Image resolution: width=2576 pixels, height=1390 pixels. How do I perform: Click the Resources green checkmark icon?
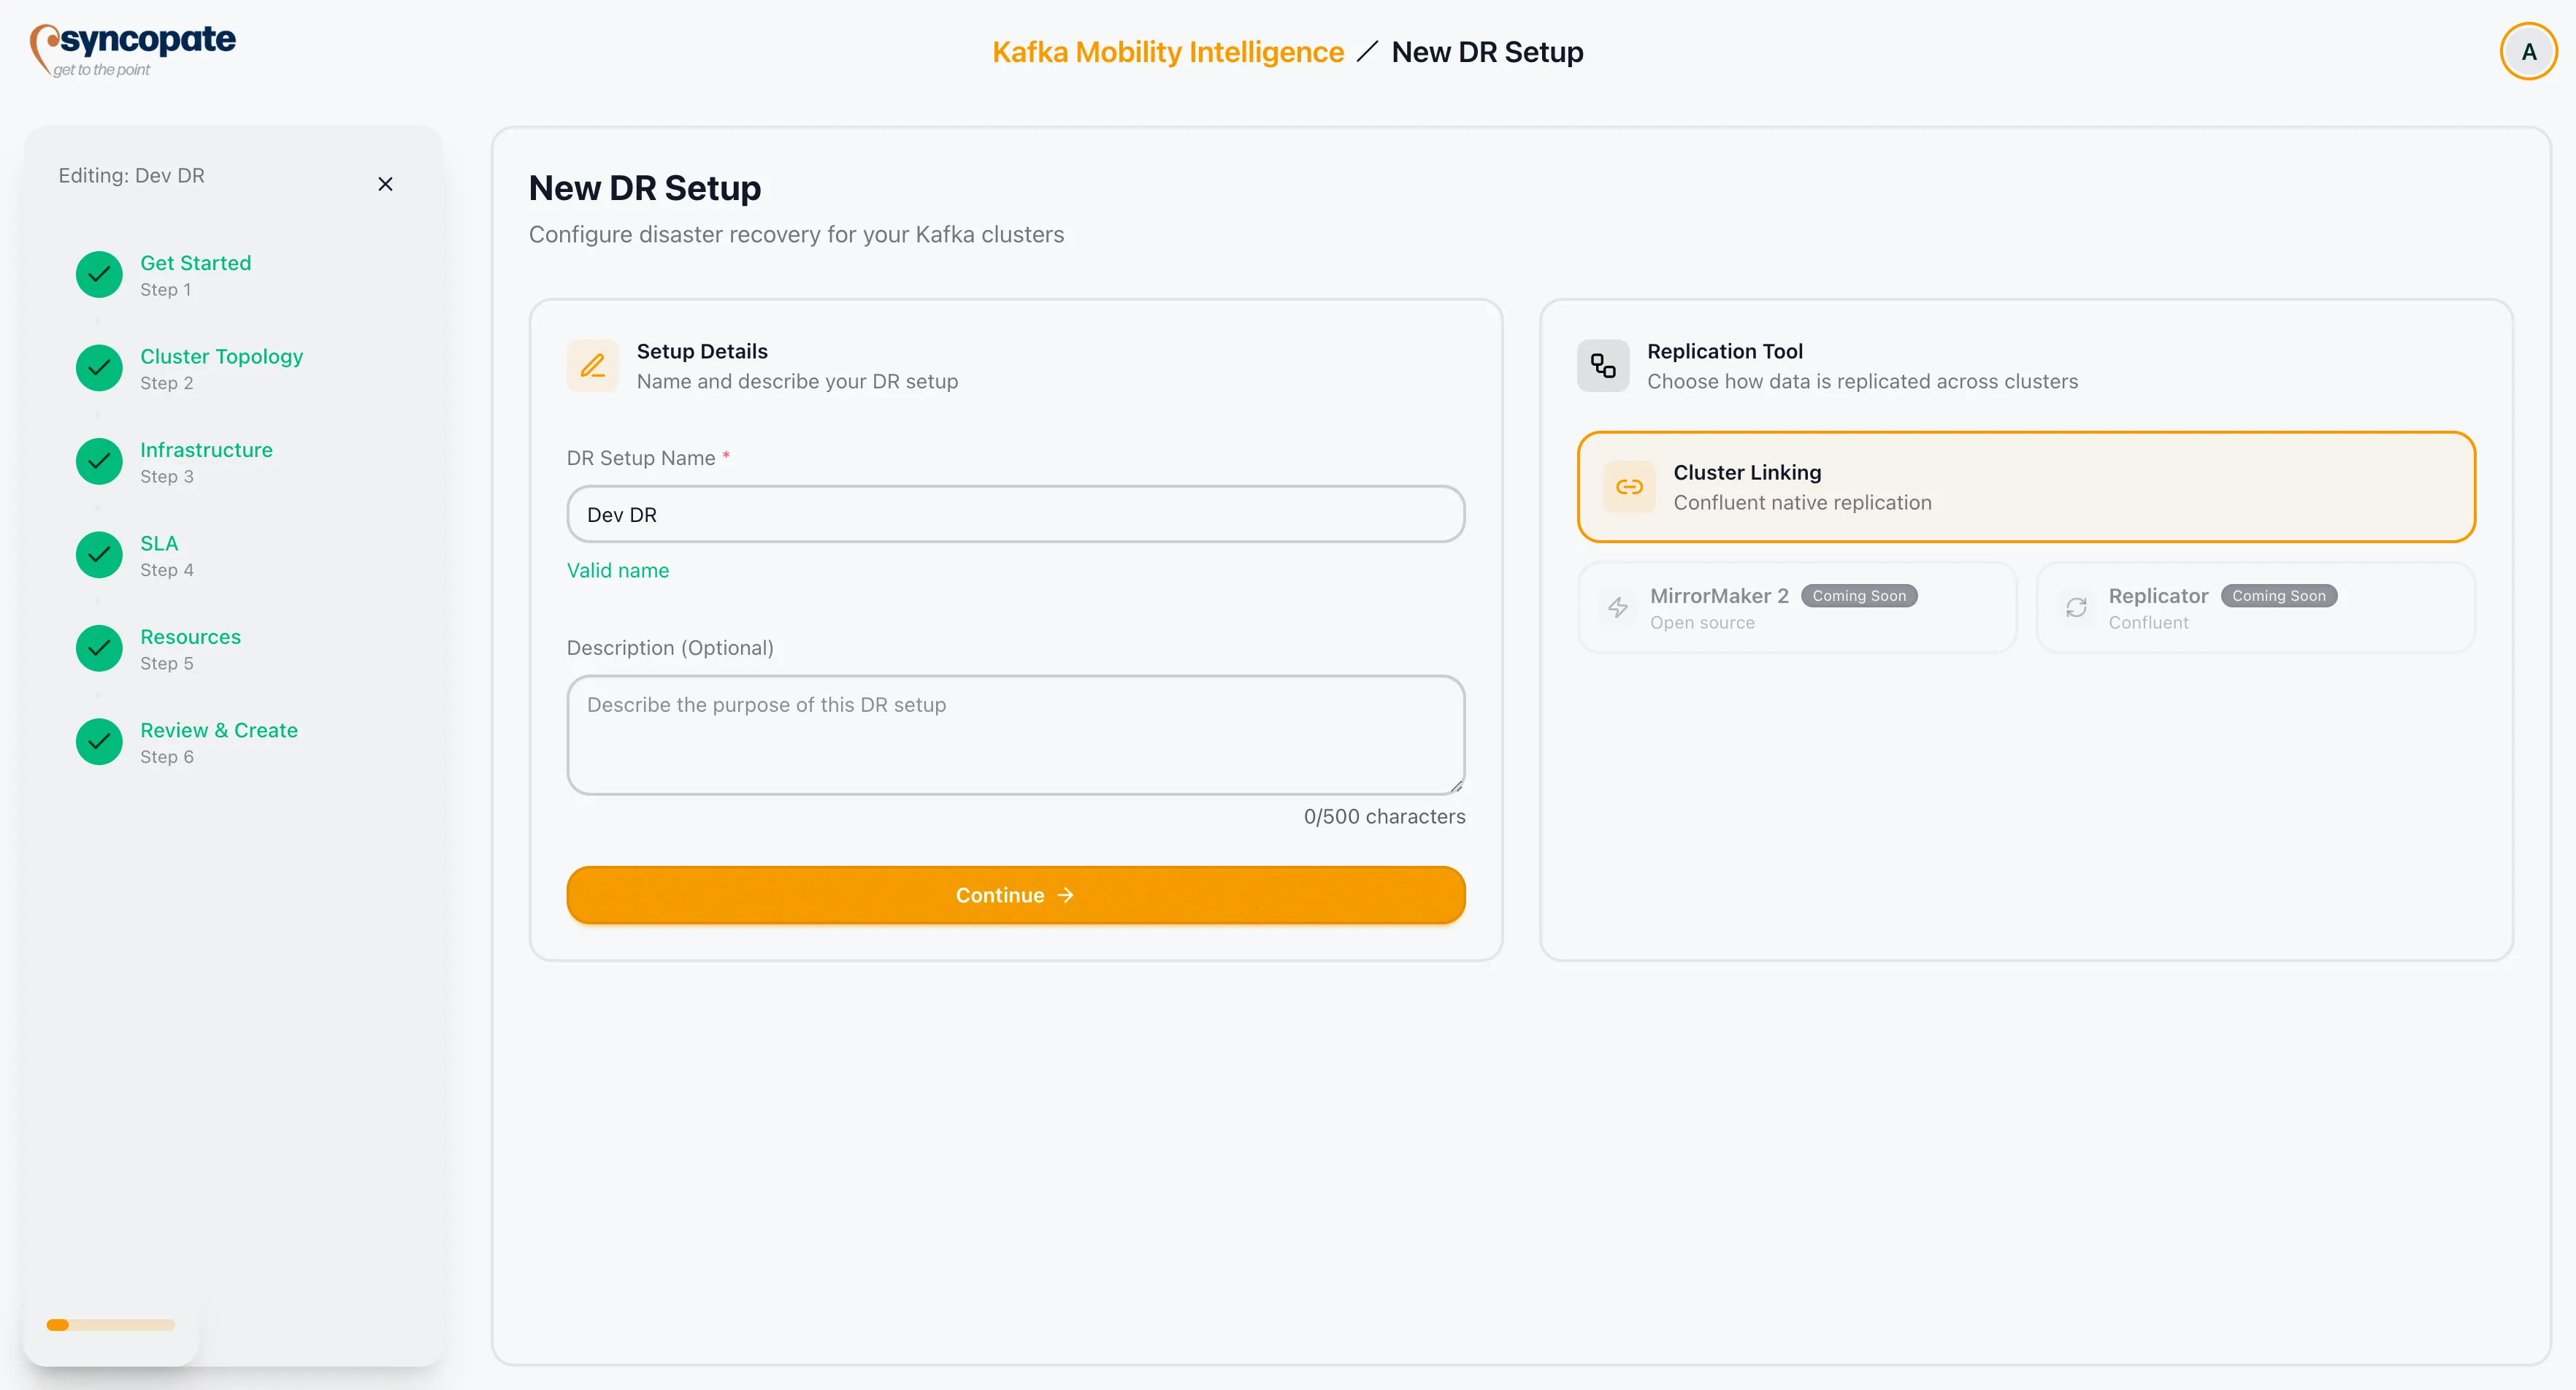point(99,648)
